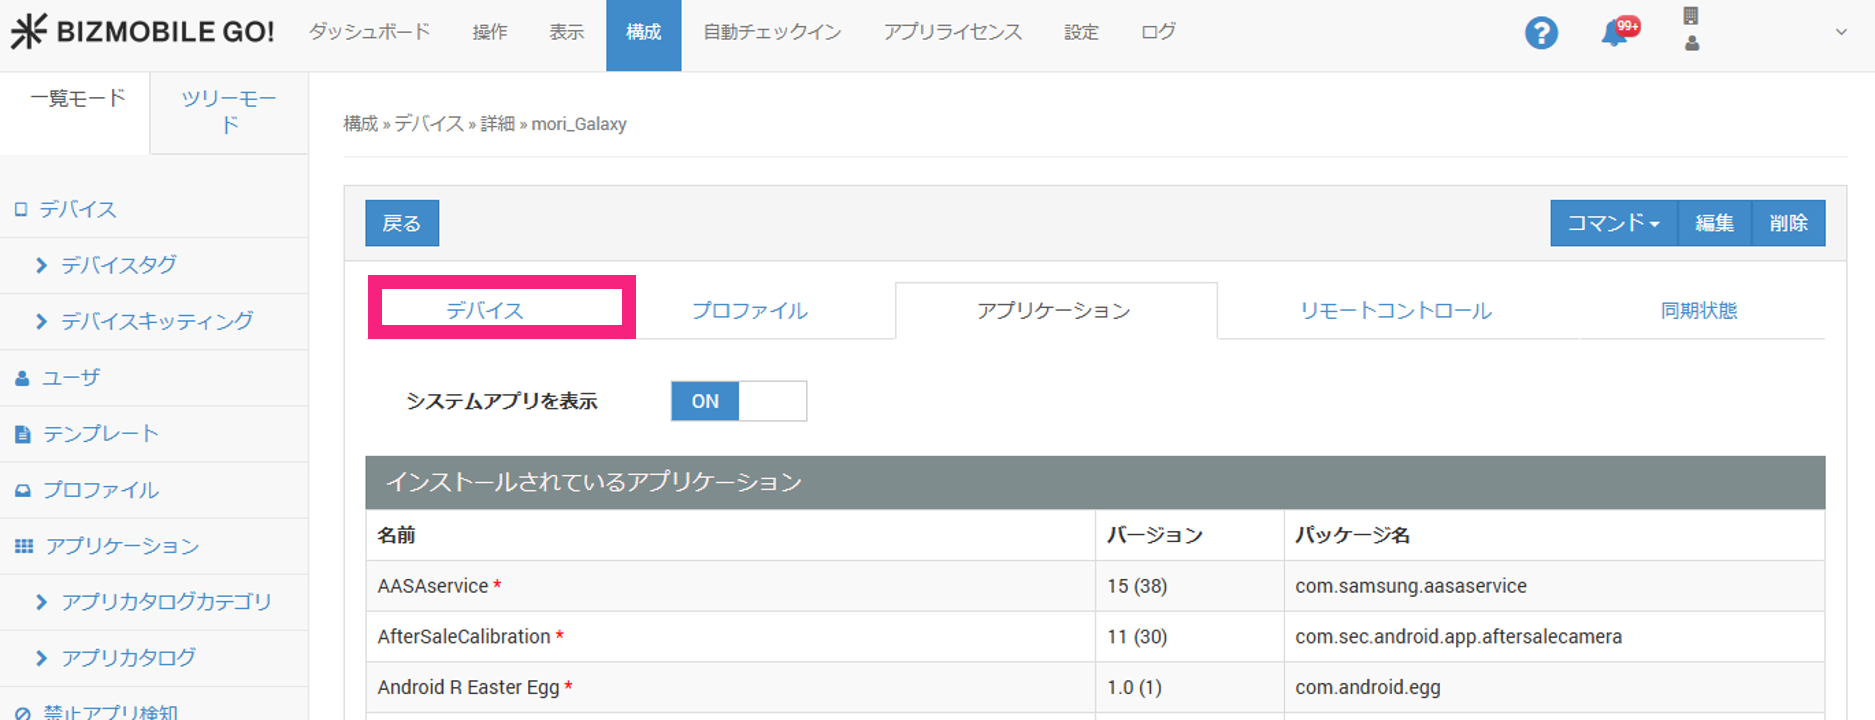Open the コマンド dropdown button
Image resolution: width=1875 pixels, height=720 pixels.
pyautogui.click(x=1612, y=223)
